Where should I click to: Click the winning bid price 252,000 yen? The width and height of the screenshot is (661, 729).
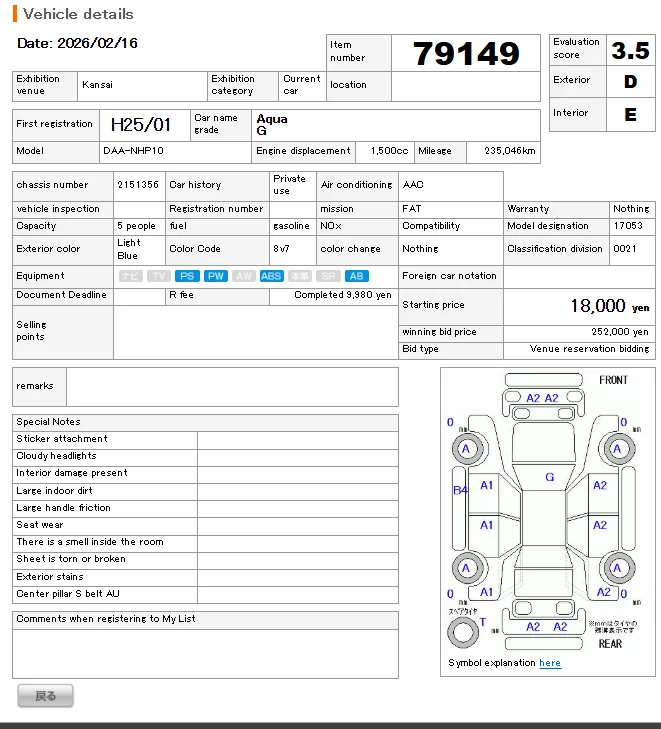(620, 332)
